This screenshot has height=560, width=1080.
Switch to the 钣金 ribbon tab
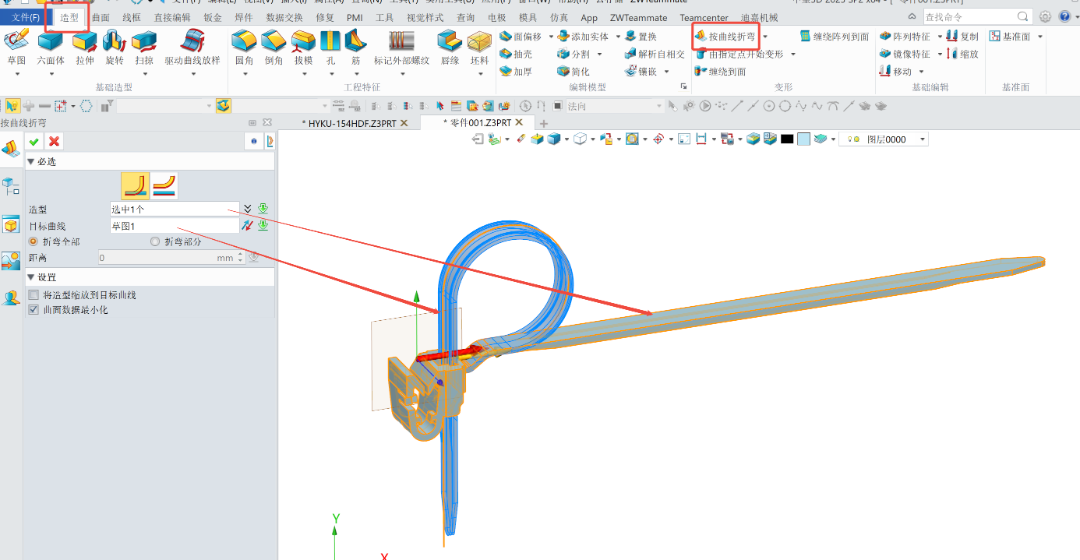point(213,17)
